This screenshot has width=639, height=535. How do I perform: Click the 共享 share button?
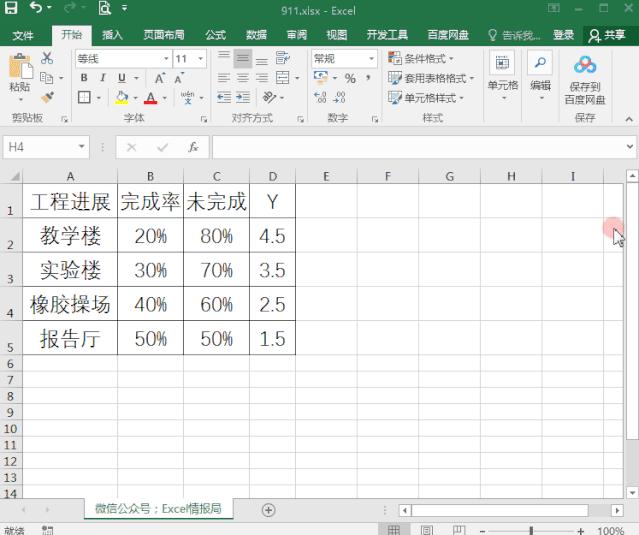pyautogui.click(x=607, y=35)
